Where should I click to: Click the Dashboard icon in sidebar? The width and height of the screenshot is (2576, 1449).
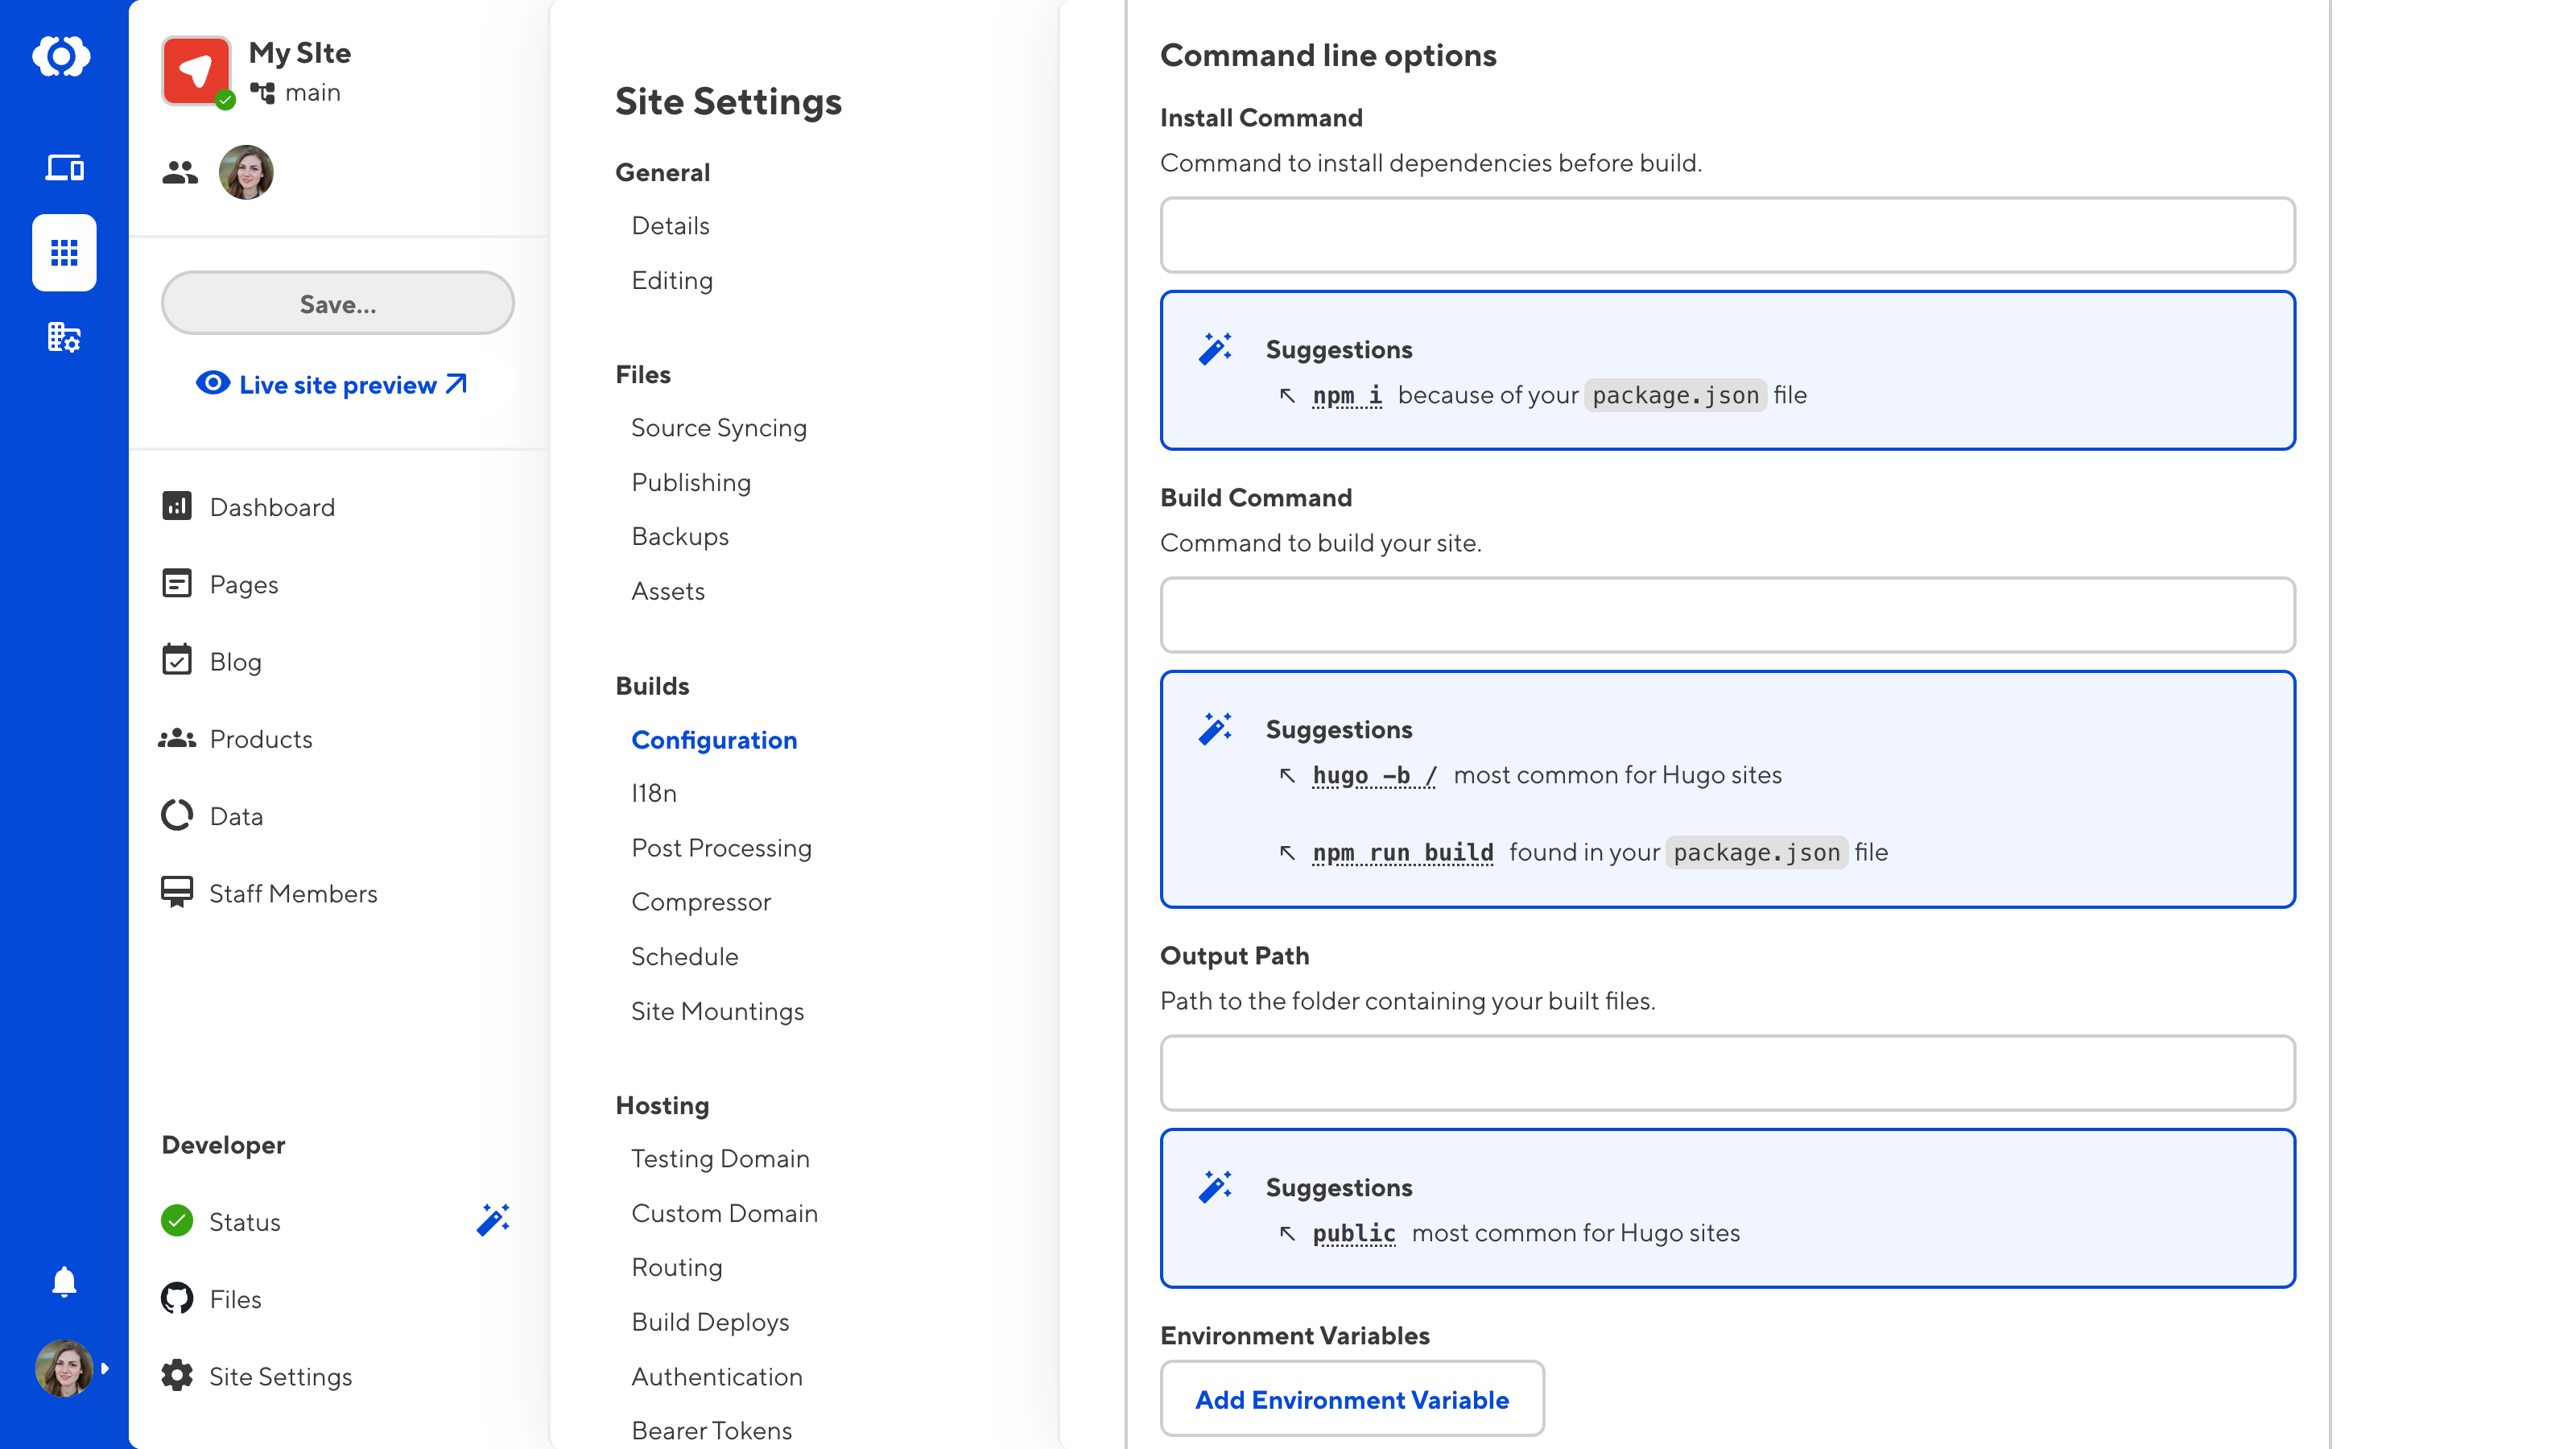click(x=177, y=506)
